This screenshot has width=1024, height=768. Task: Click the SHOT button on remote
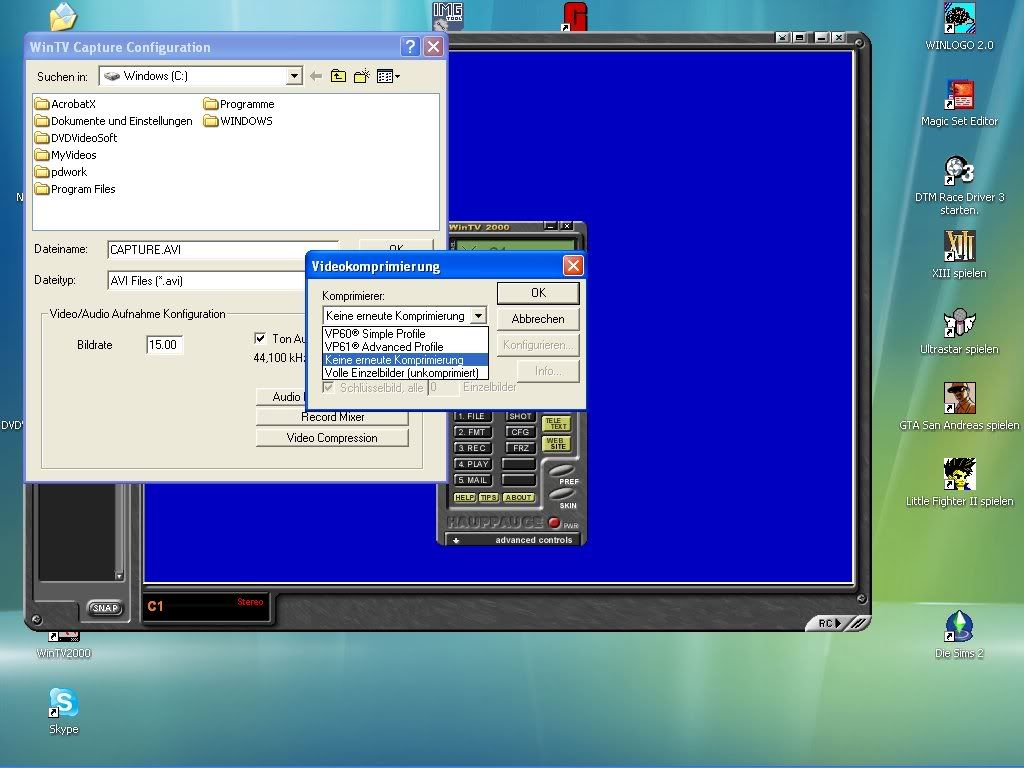point(520,416)
